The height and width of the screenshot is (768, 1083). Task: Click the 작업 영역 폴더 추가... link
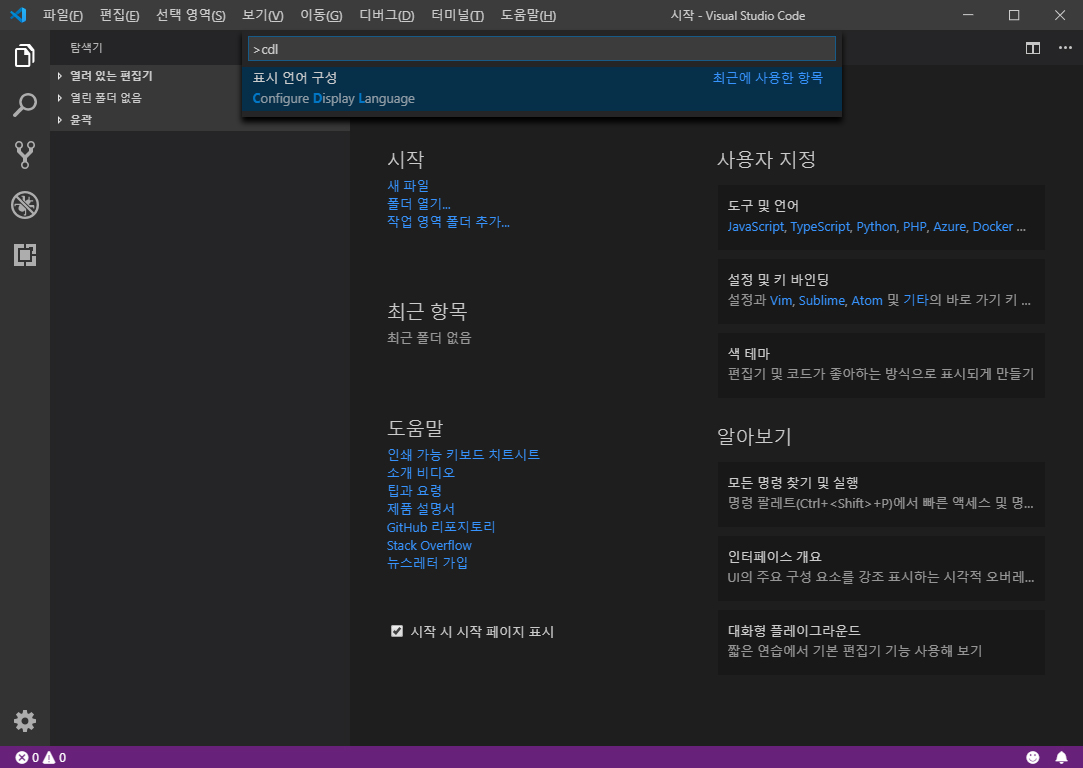tap(448, 222)
